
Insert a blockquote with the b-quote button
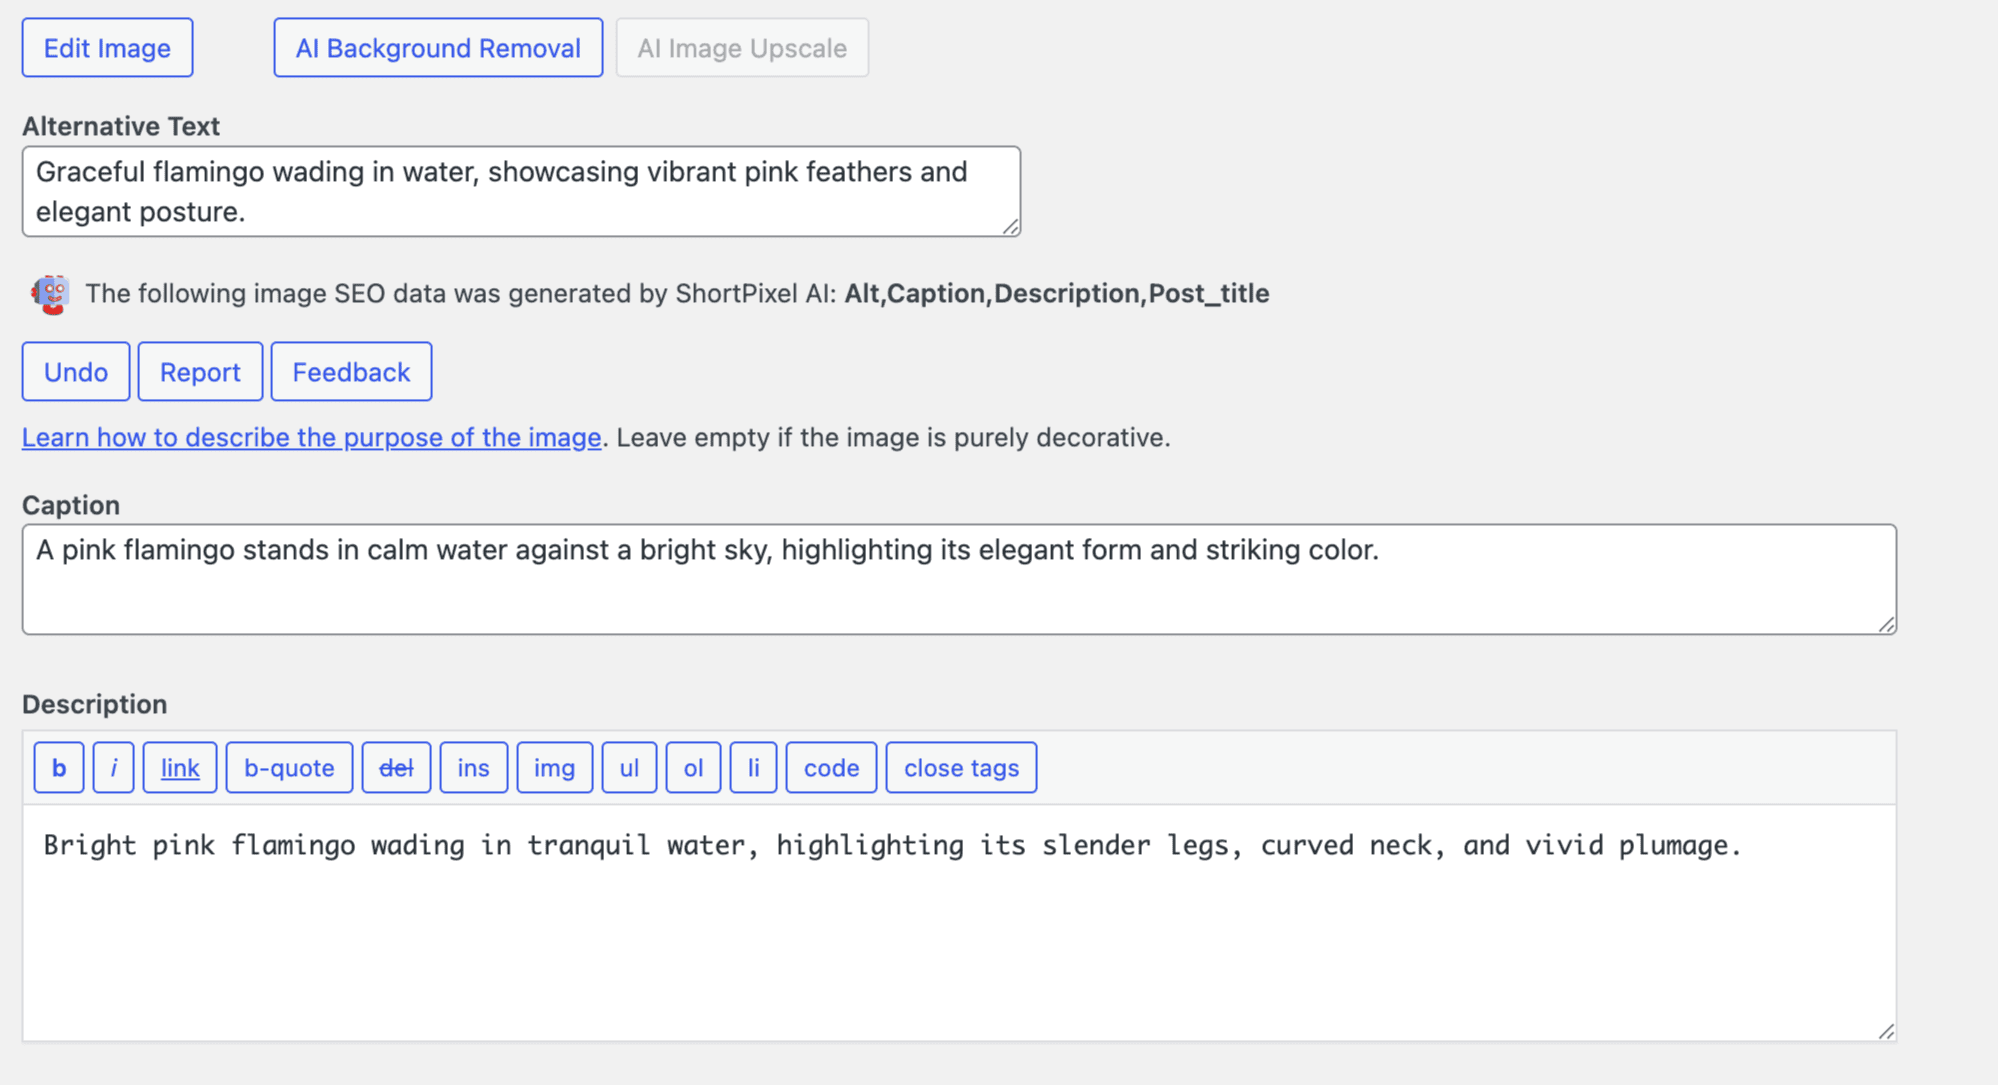click(289, 768)
